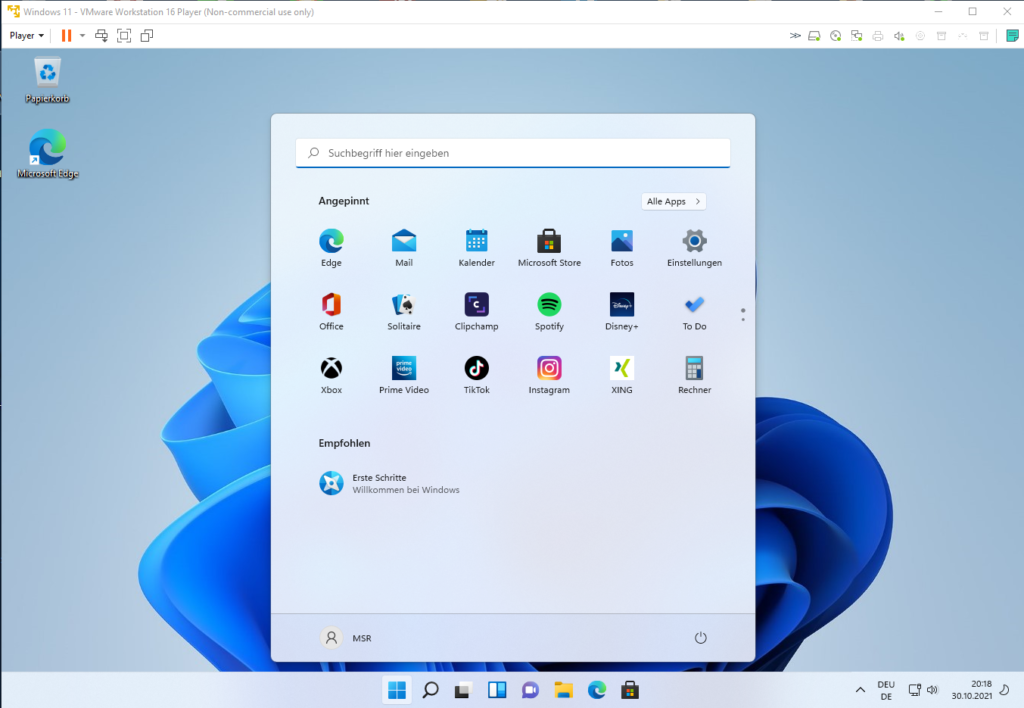Open Solitaire from pinned apps
1024x708 pixels.
pyautogui.click(x=404, y=305)
